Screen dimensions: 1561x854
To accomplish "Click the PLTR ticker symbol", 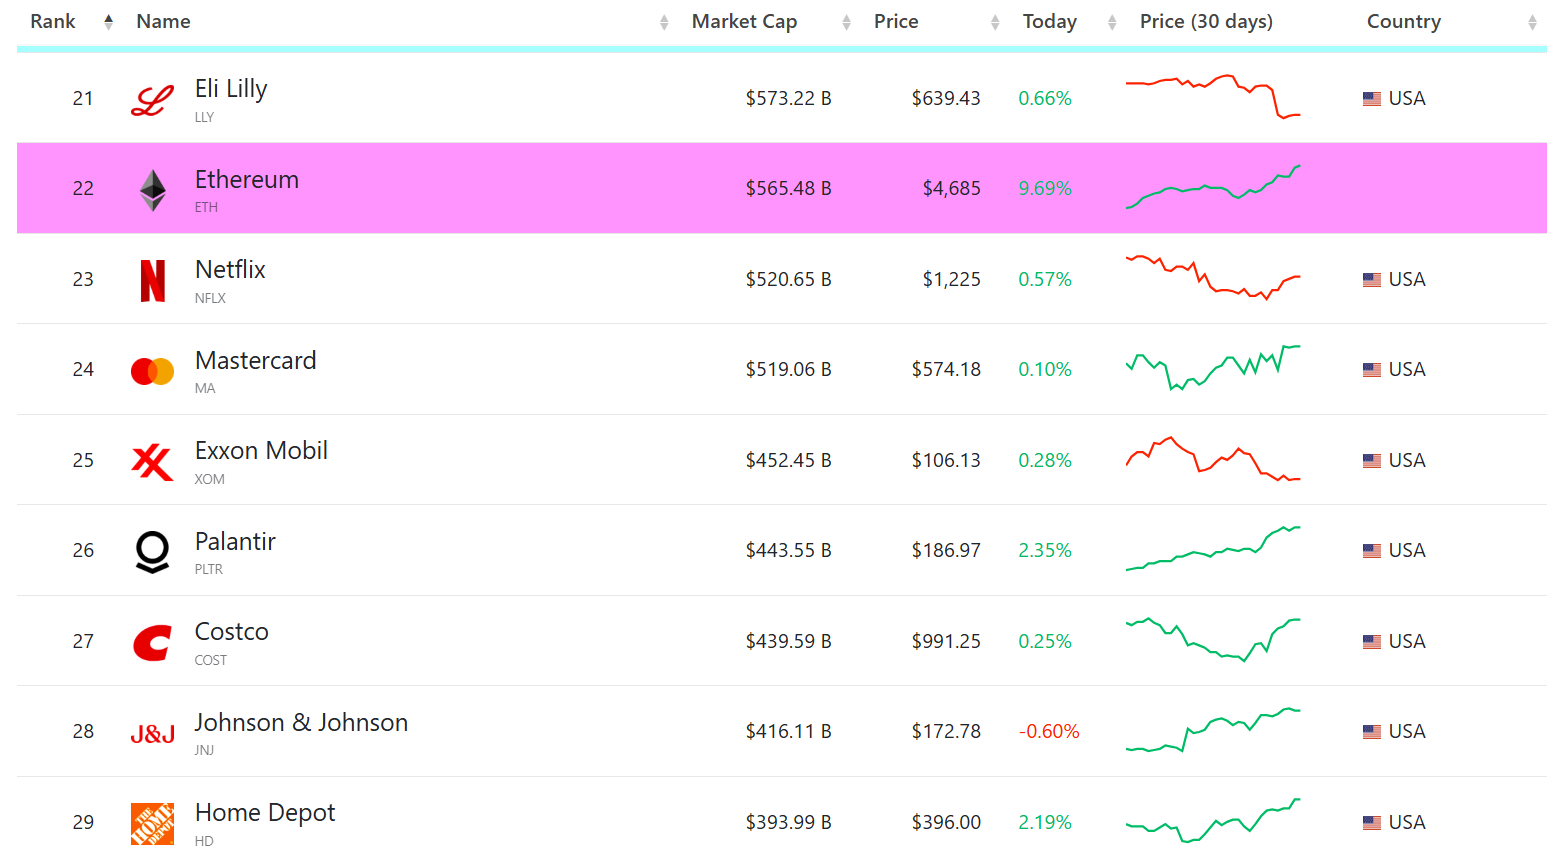I will click(209, 569).
